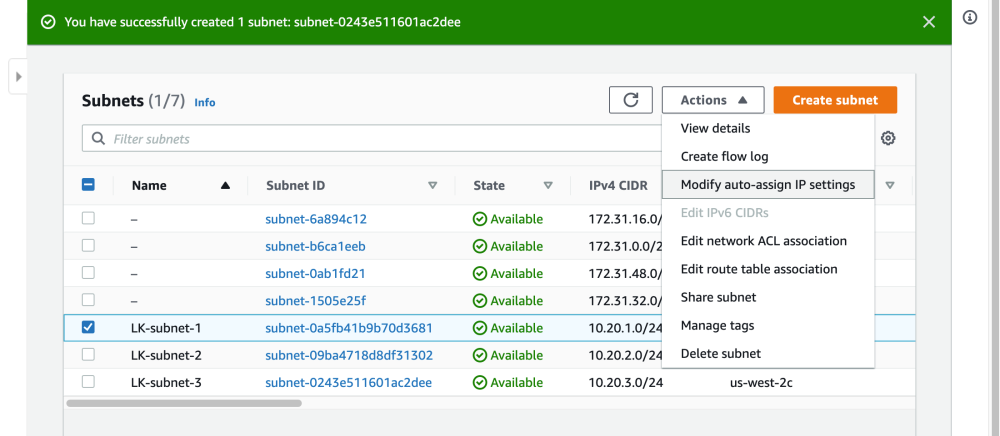Click the refresh subnets icon button
Viewport: 1000px width, 436px height.
[630, 100]
